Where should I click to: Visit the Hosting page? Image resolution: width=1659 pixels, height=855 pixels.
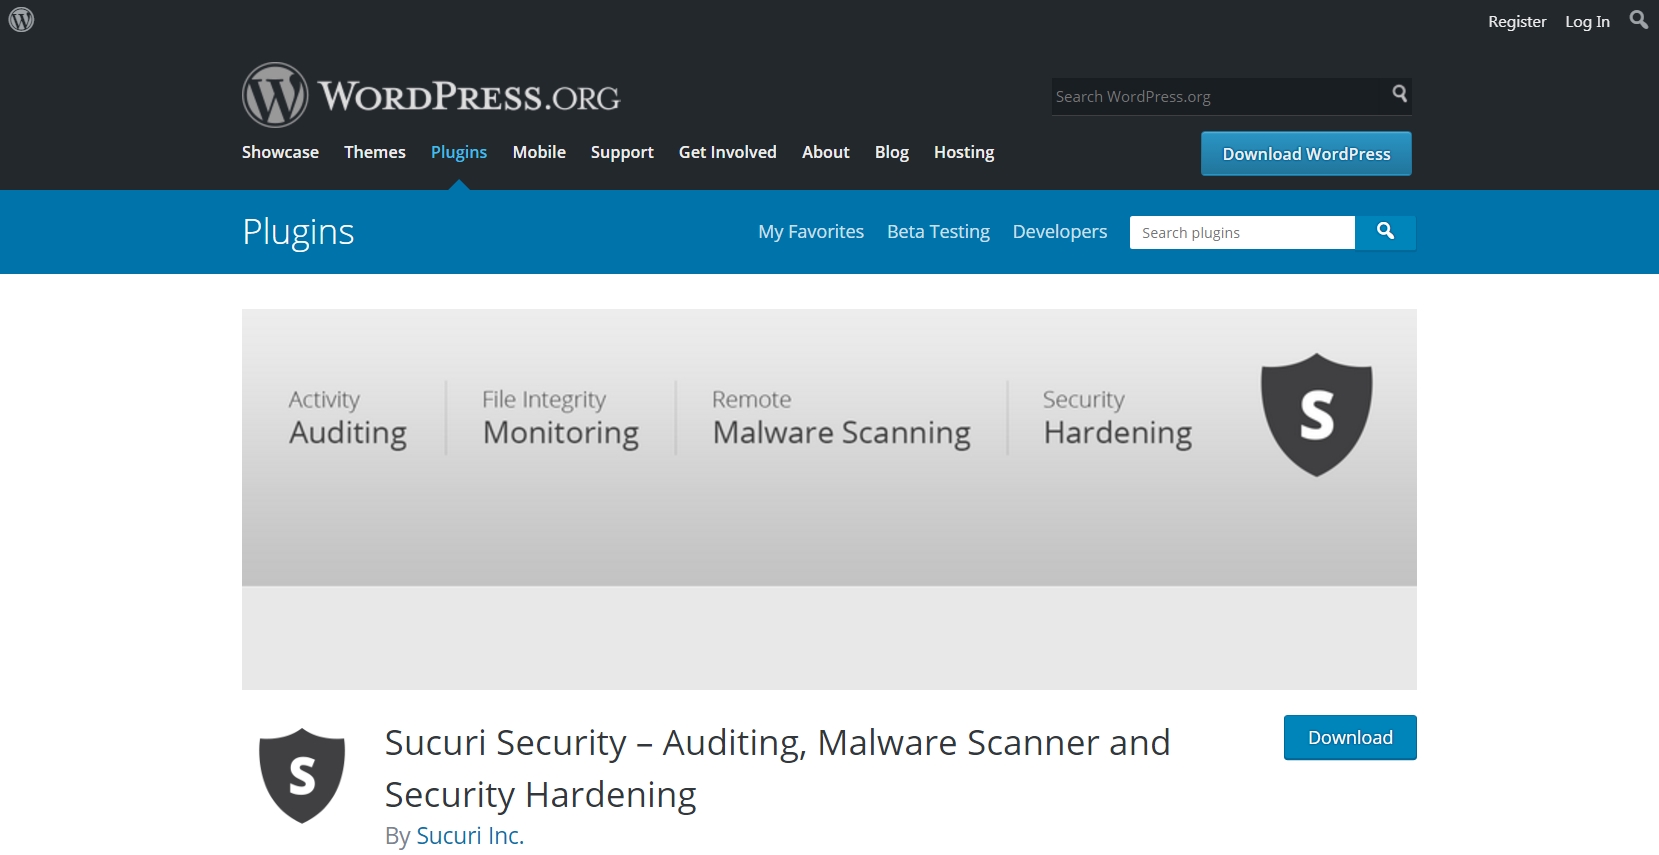coord(964,152)
